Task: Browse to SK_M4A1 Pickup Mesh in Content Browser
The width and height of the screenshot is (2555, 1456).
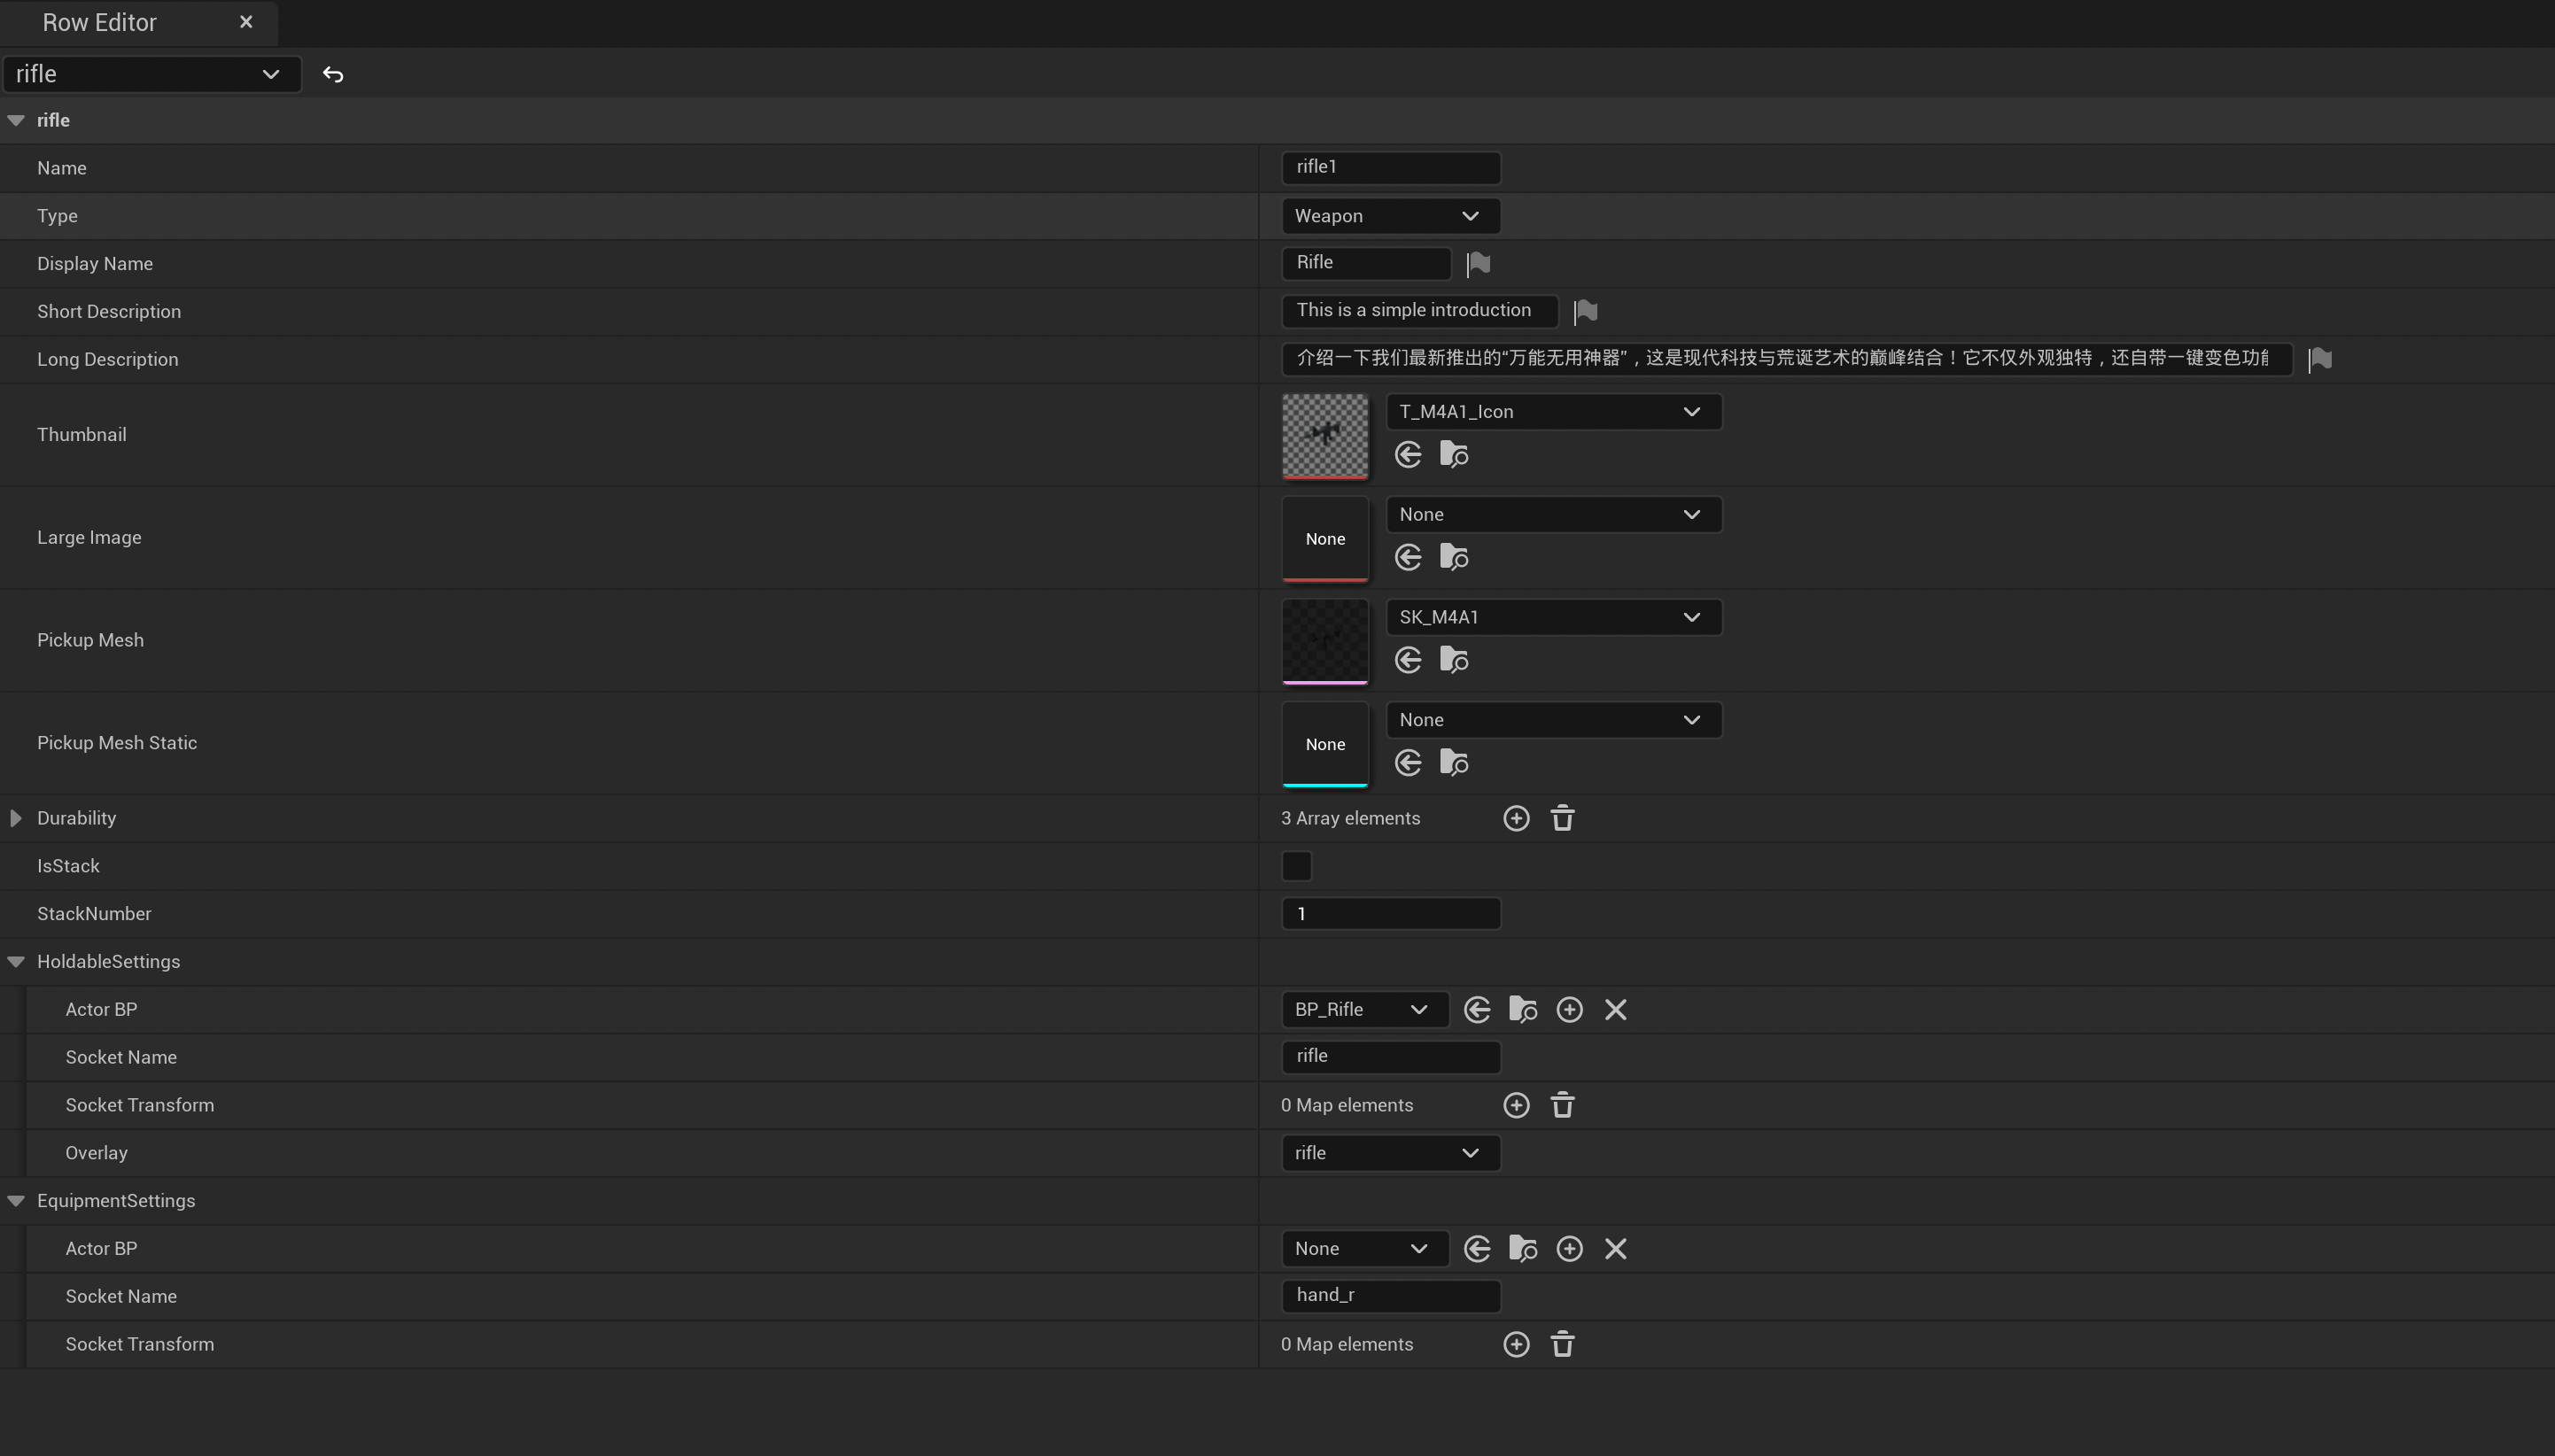Action: coord(1453,661)
